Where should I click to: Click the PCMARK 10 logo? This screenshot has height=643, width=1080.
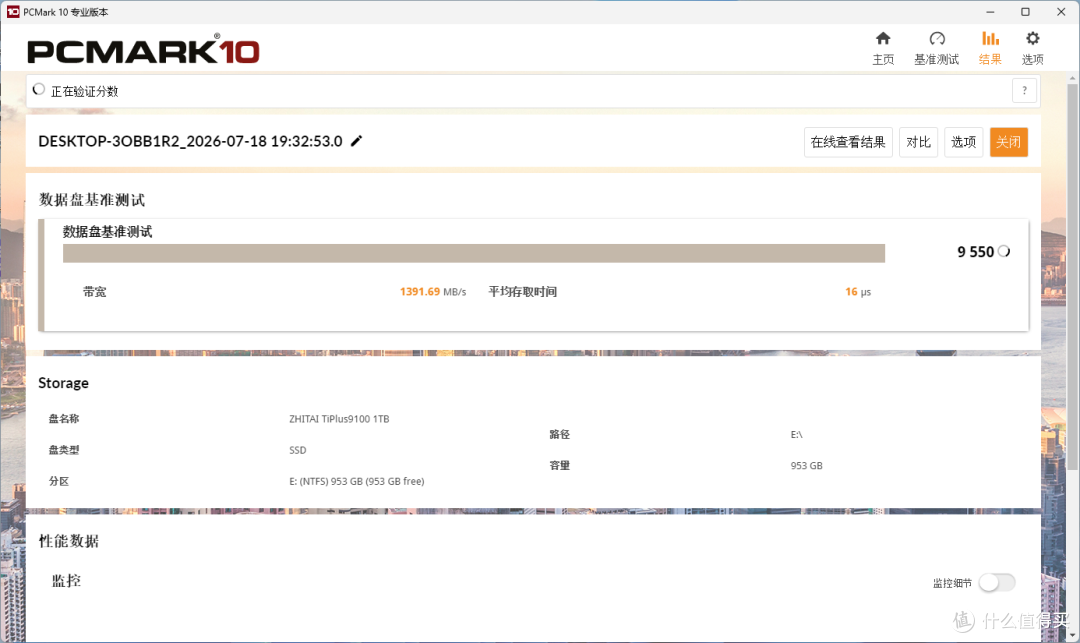[143, 50]
